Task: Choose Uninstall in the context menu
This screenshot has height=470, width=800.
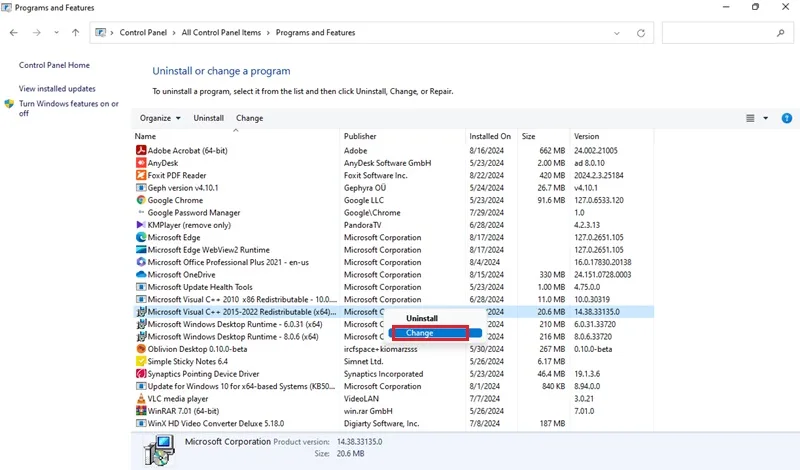Action: coord(421,318)
